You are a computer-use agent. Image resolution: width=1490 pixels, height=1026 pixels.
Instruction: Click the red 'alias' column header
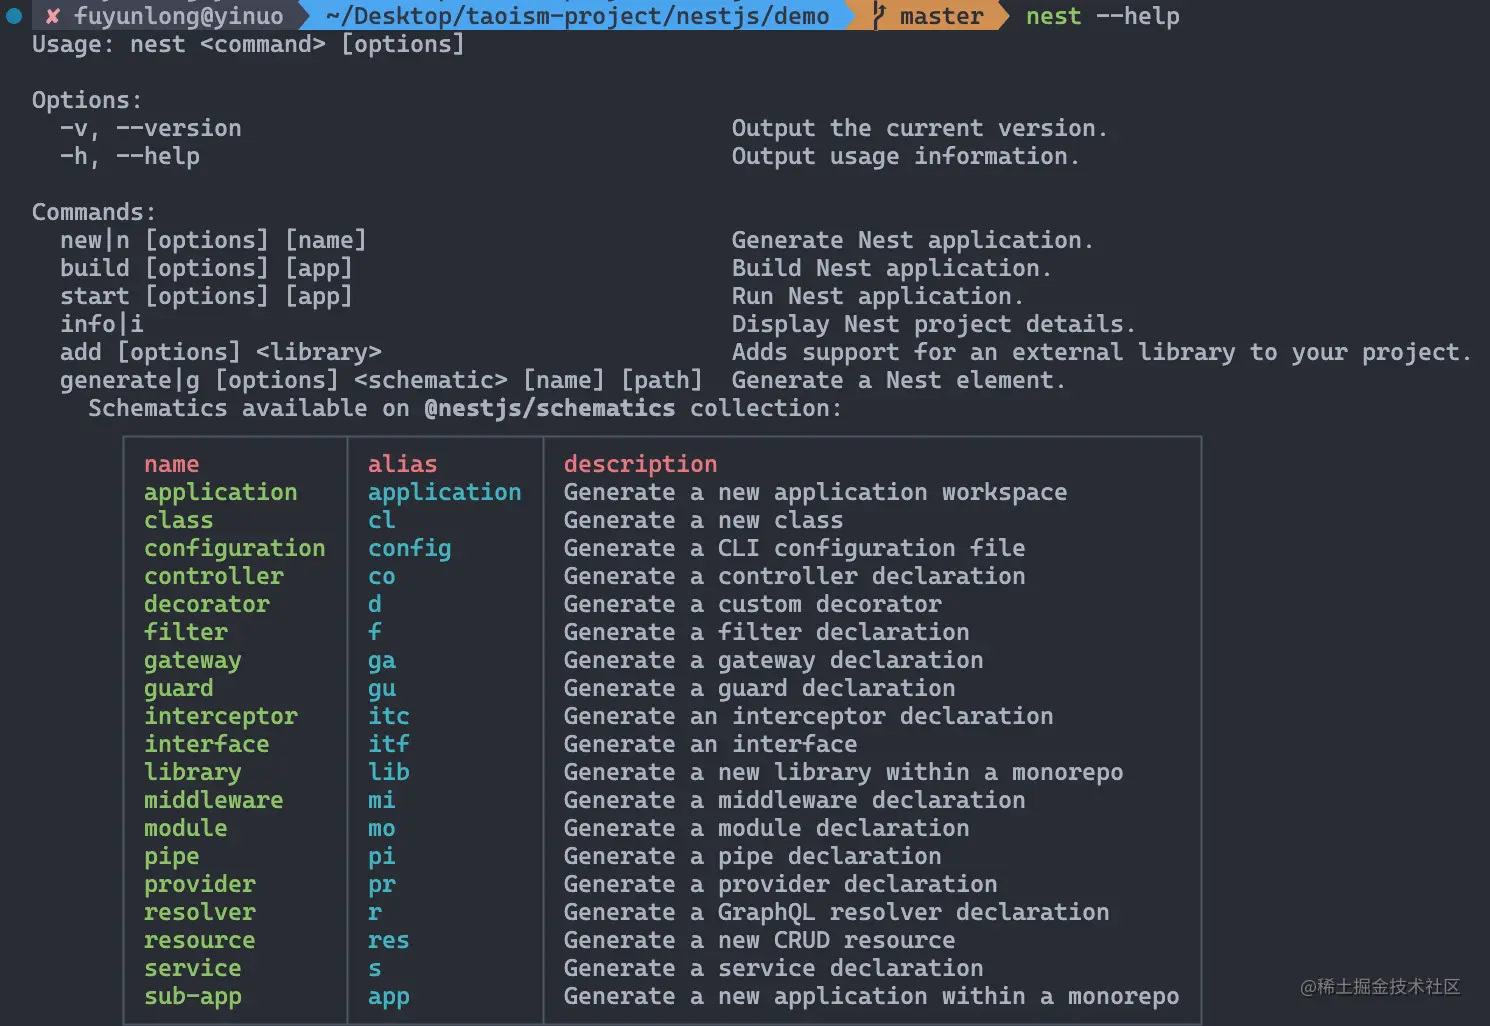tap(402, 464)
